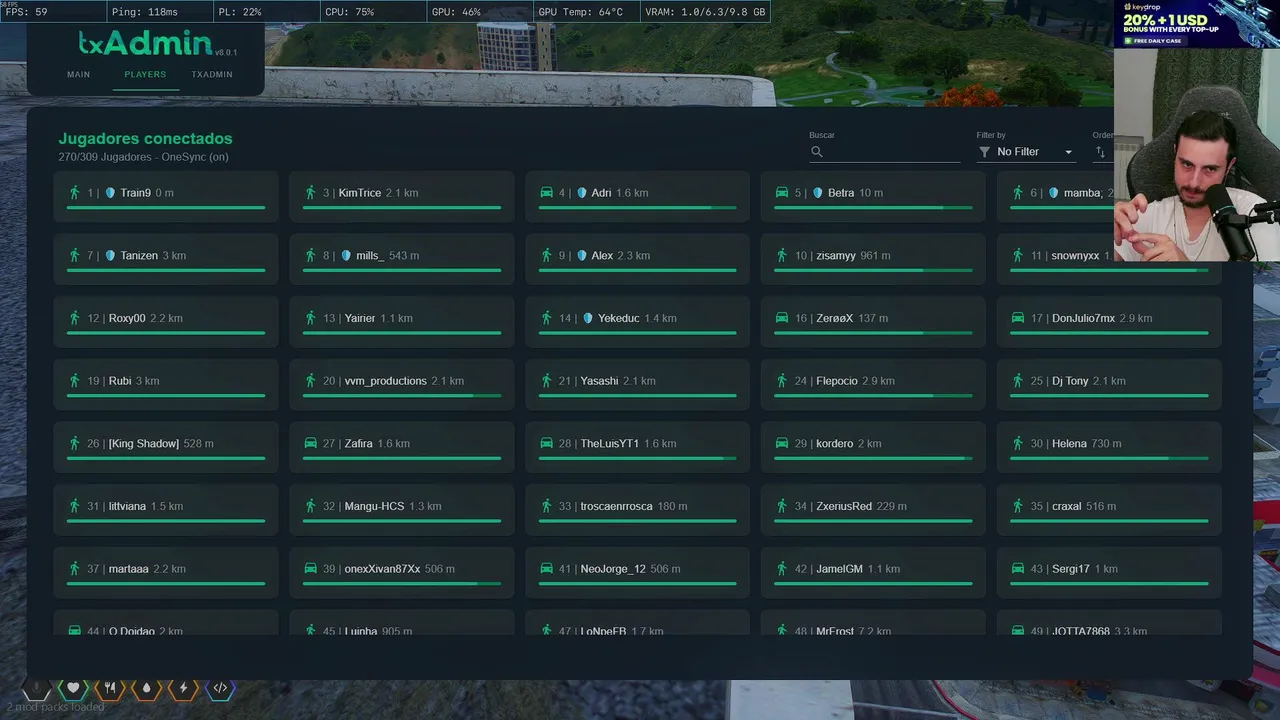Screen dimensions: 1280x720
Task: Click the car icon on DonJulio7mx card
Action: pyautogui.click(x=1018, y=318)
